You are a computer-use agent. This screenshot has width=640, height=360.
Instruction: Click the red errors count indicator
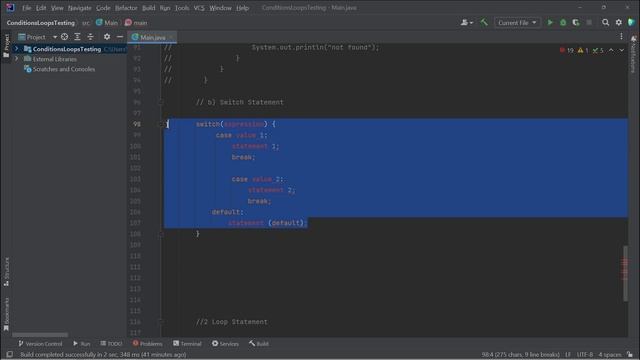pos(567,50)
